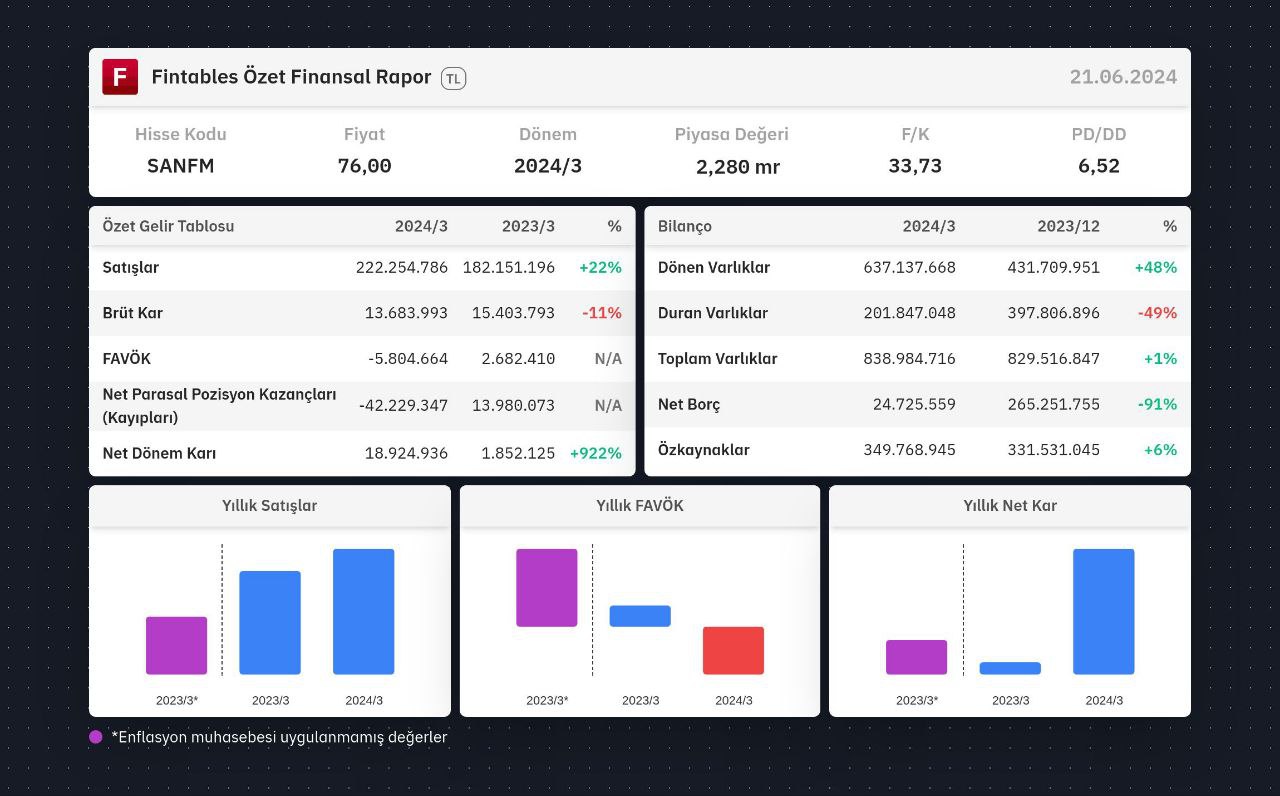Click Satışlar 2024/3 value 222.254.786

[x=402, y=268]
